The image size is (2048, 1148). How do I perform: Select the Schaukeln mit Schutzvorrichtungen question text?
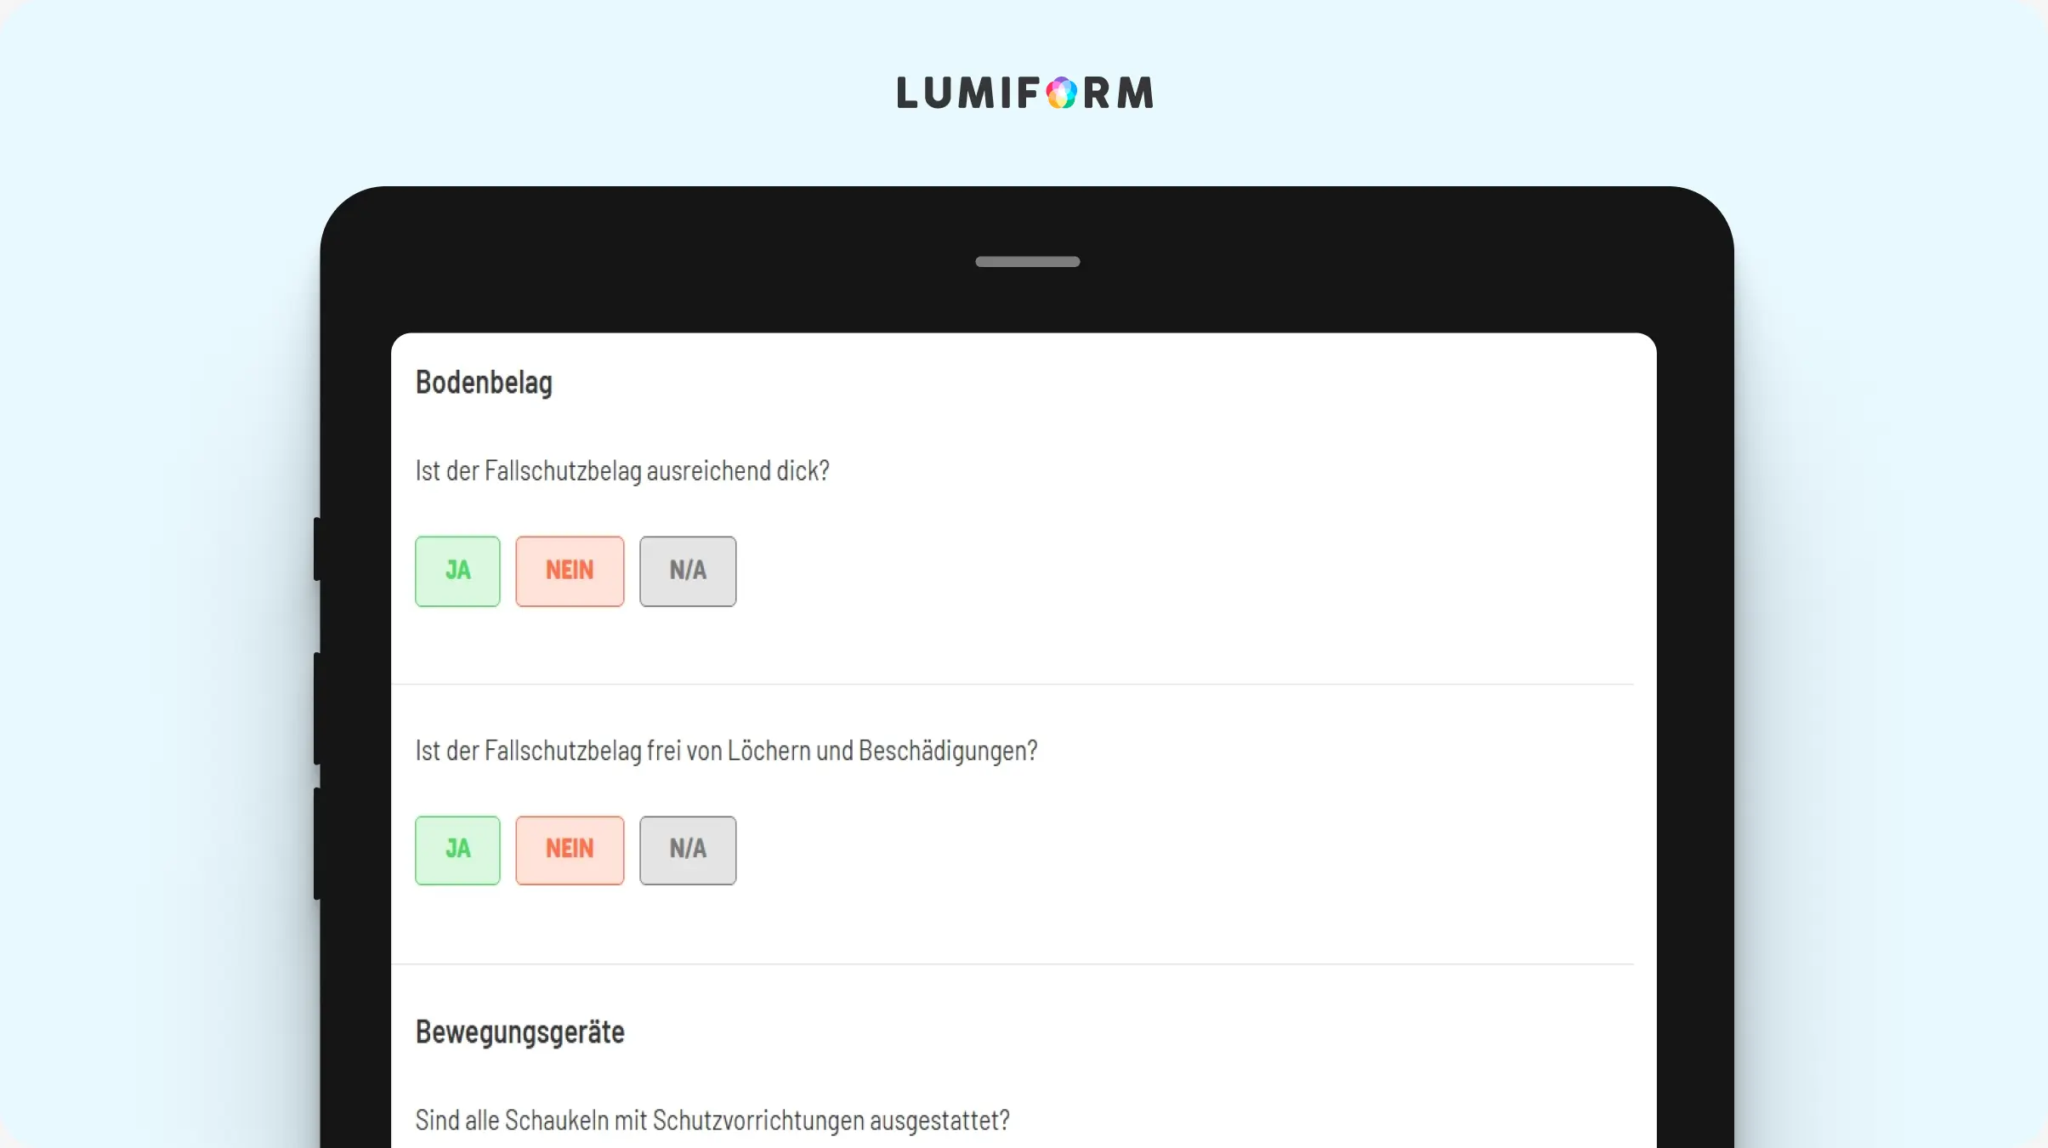pos(712,1120)
